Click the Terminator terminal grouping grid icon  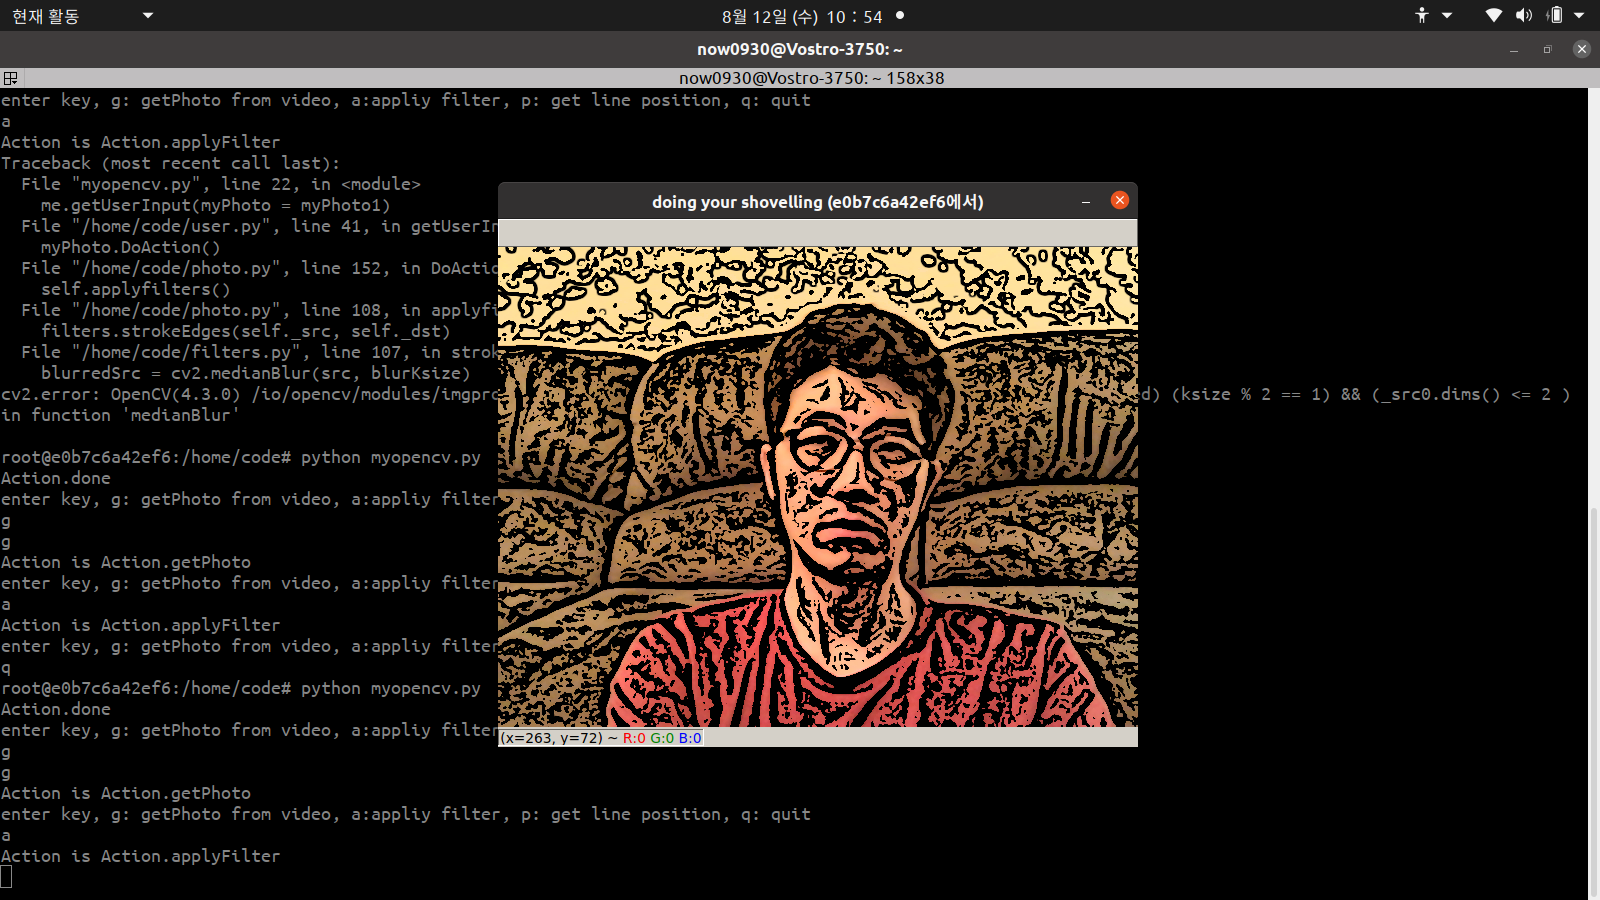click(x=10, y=78)
